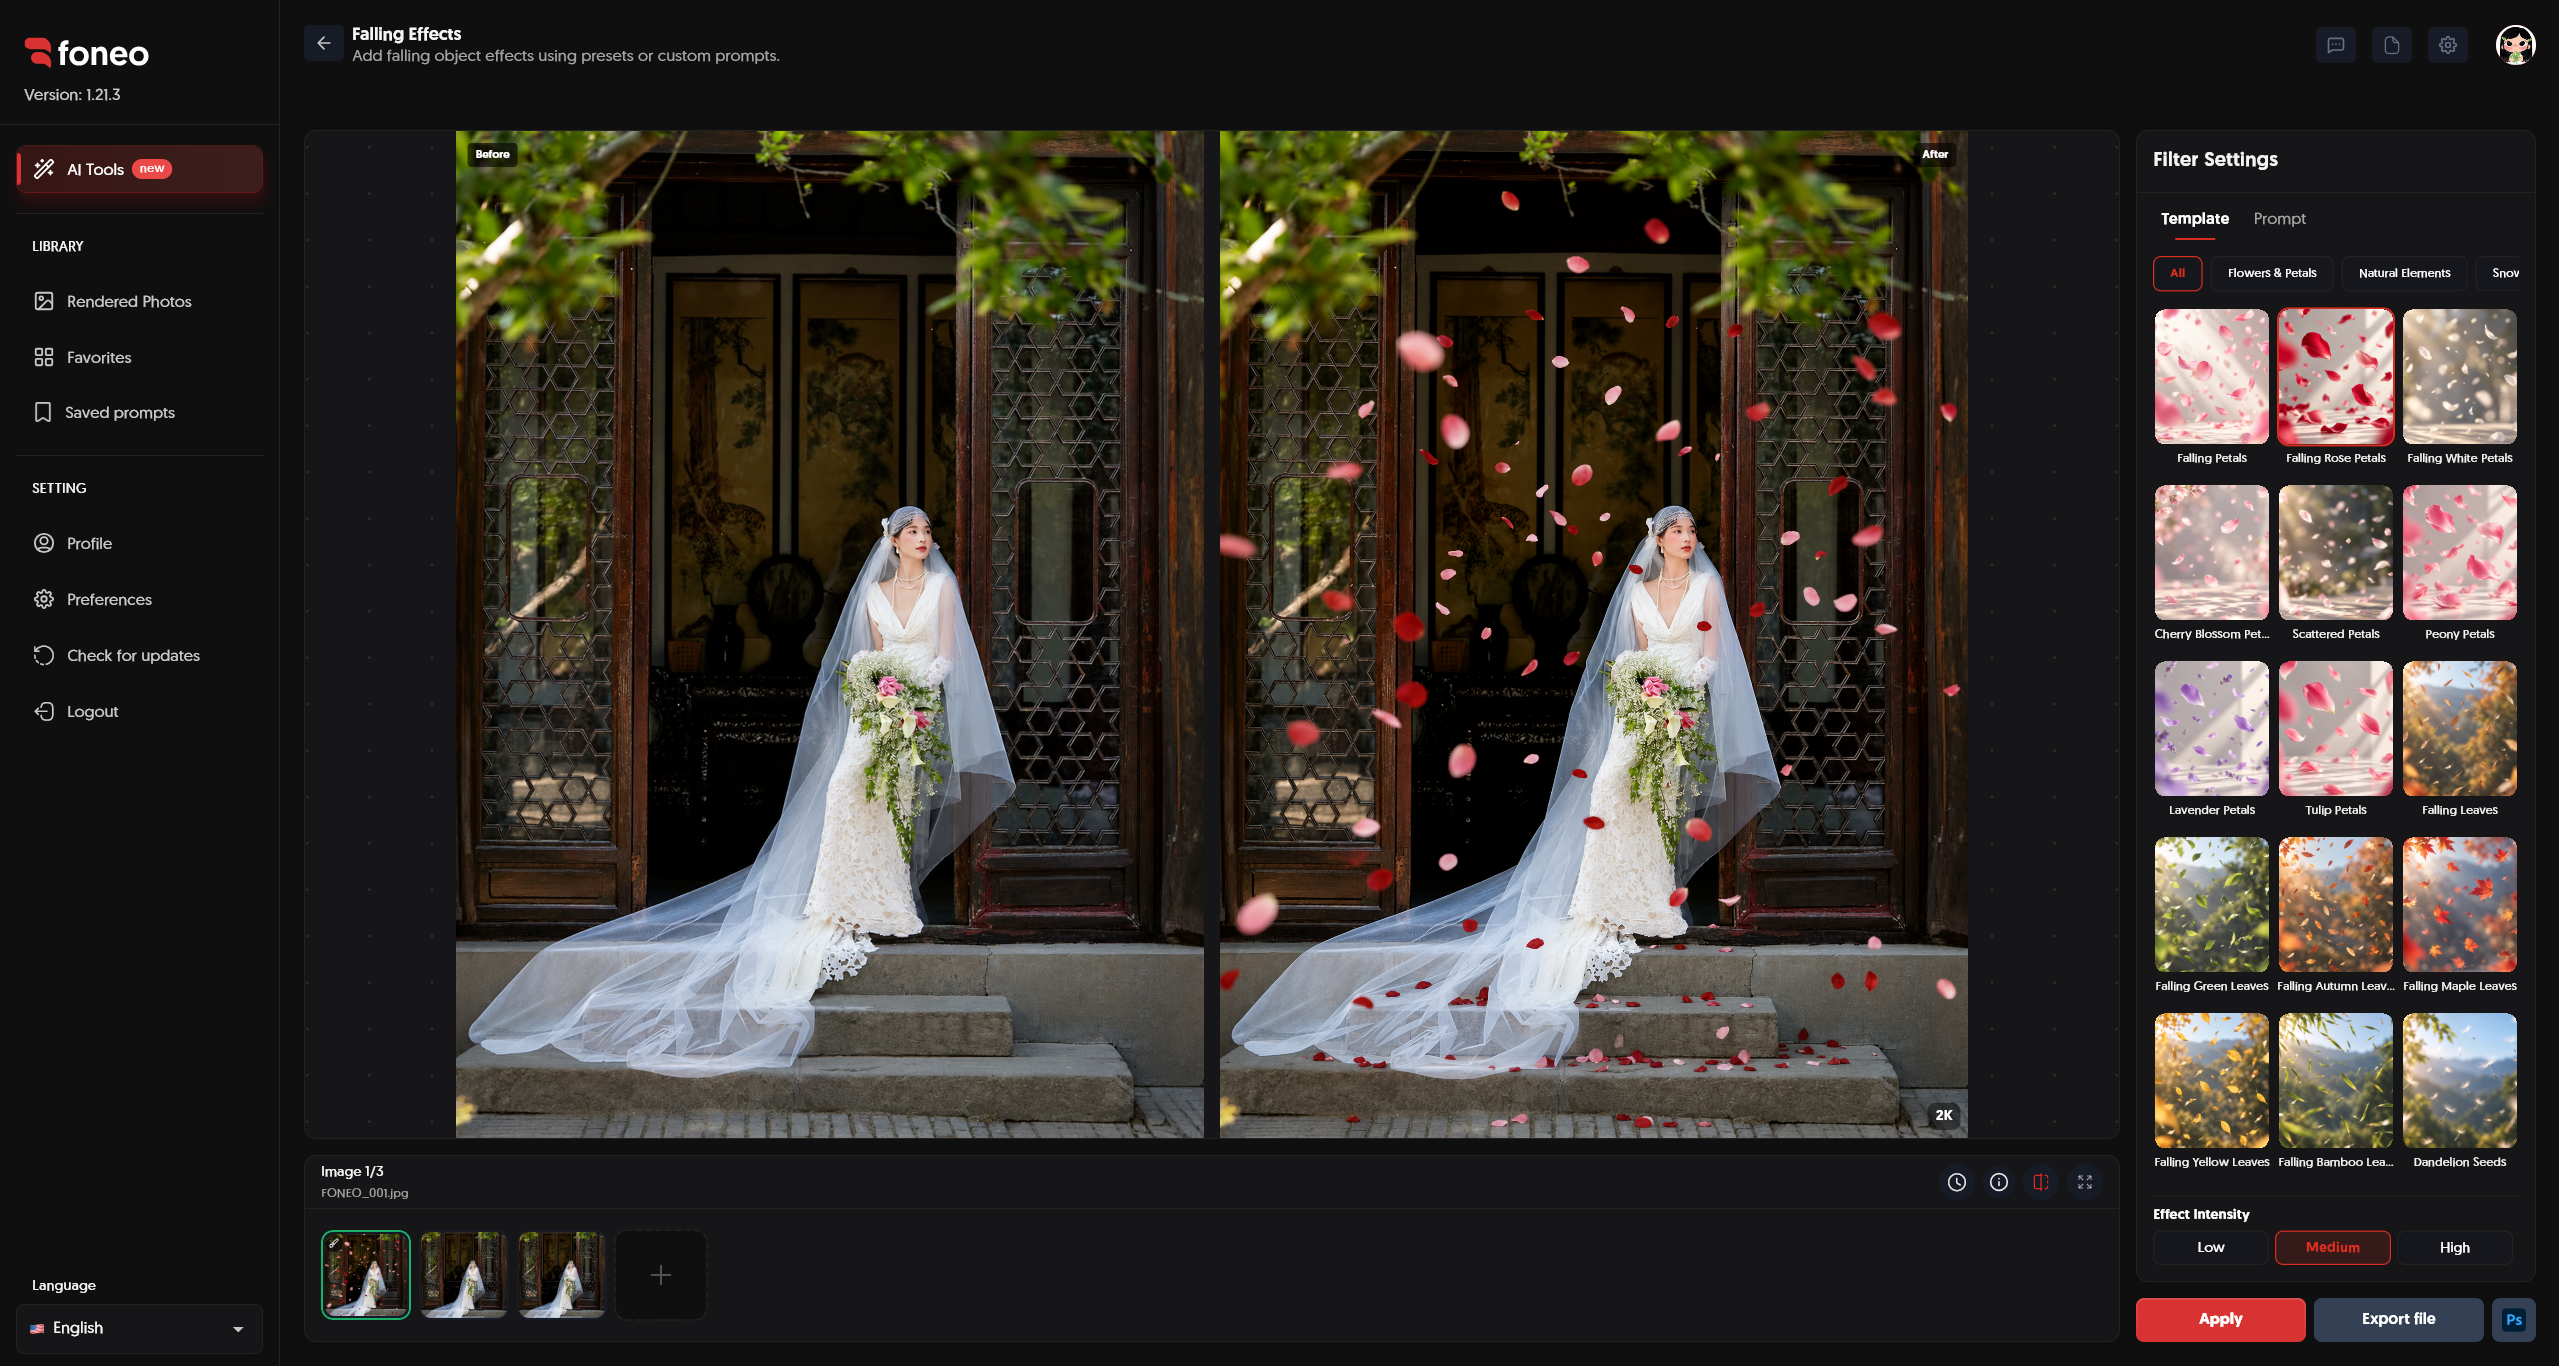Expand the image to fullscreen

point(2084,1182)
